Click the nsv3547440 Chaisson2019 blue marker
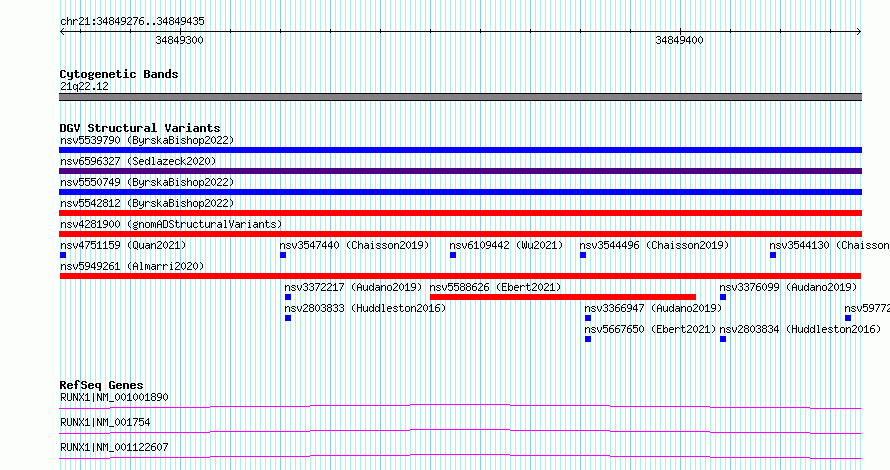Viewport: 890px width, 470px height. coord(283,255)
